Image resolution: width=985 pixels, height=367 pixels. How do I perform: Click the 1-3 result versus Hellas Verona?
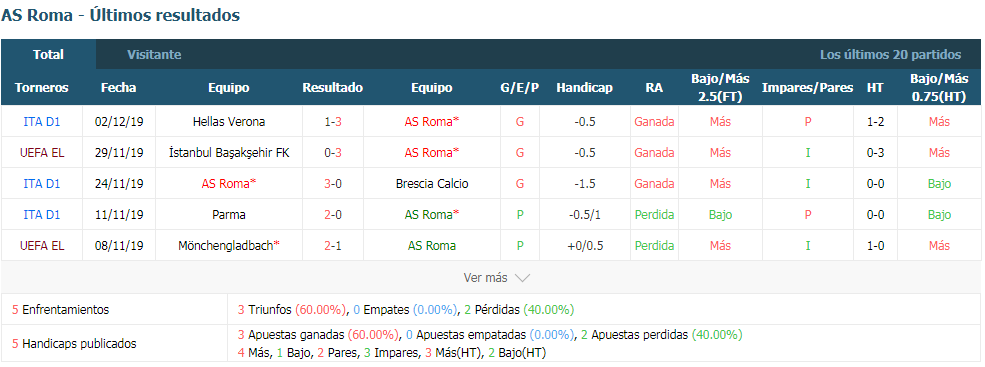click(x=333, y=122)
